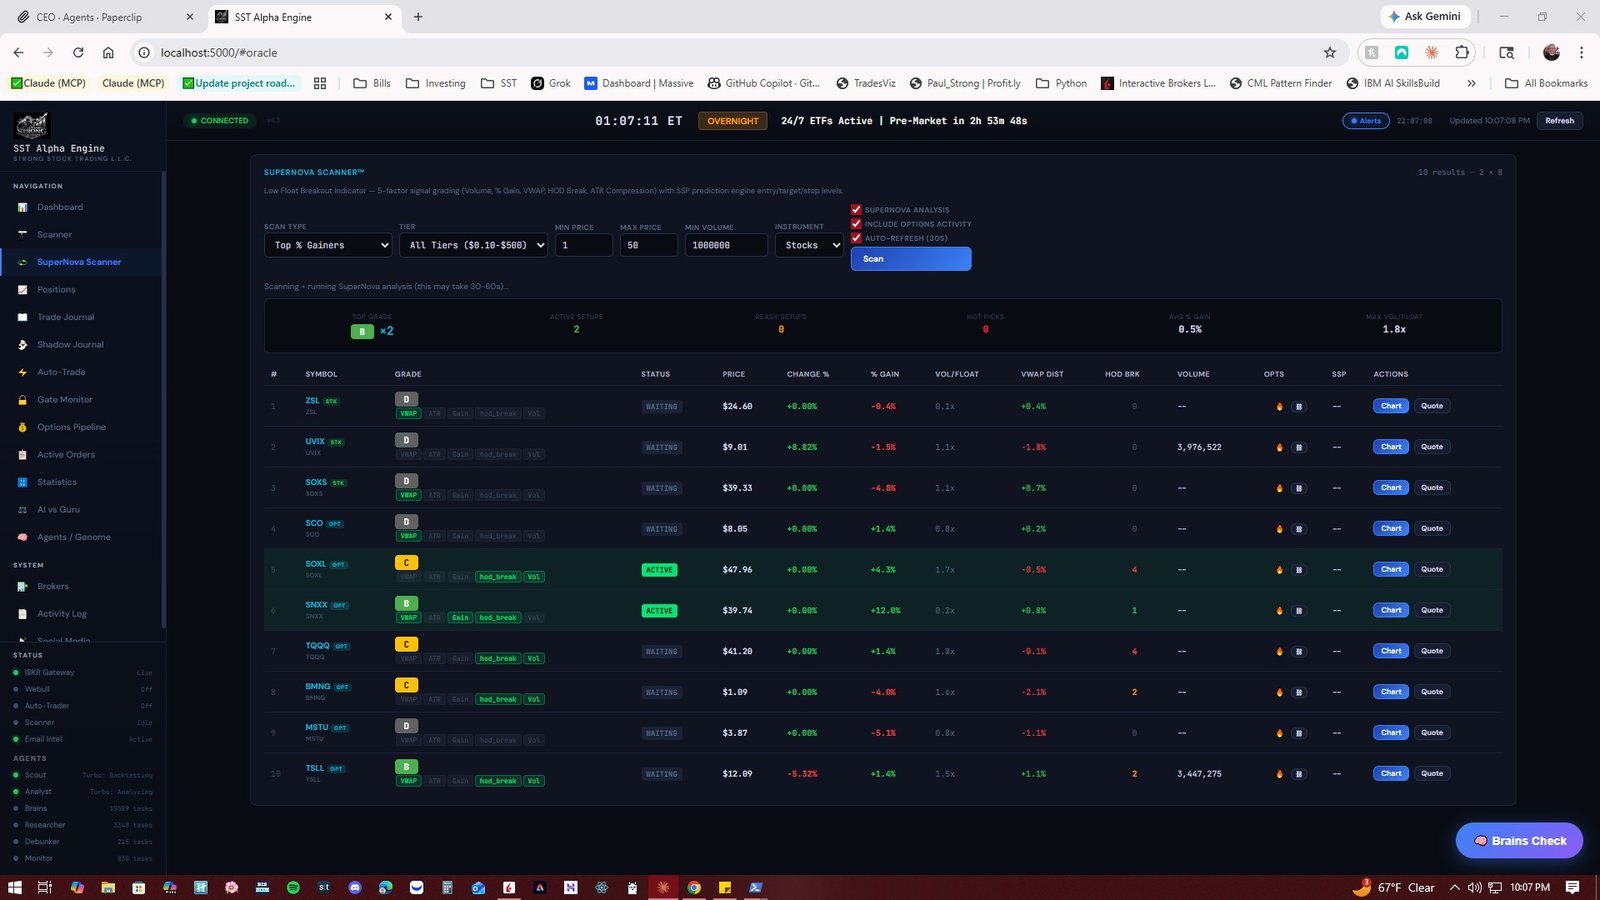This screenshot has height=900, width=1600.
Task: Open the Alerts pill button
Action: coord(1366,121)
